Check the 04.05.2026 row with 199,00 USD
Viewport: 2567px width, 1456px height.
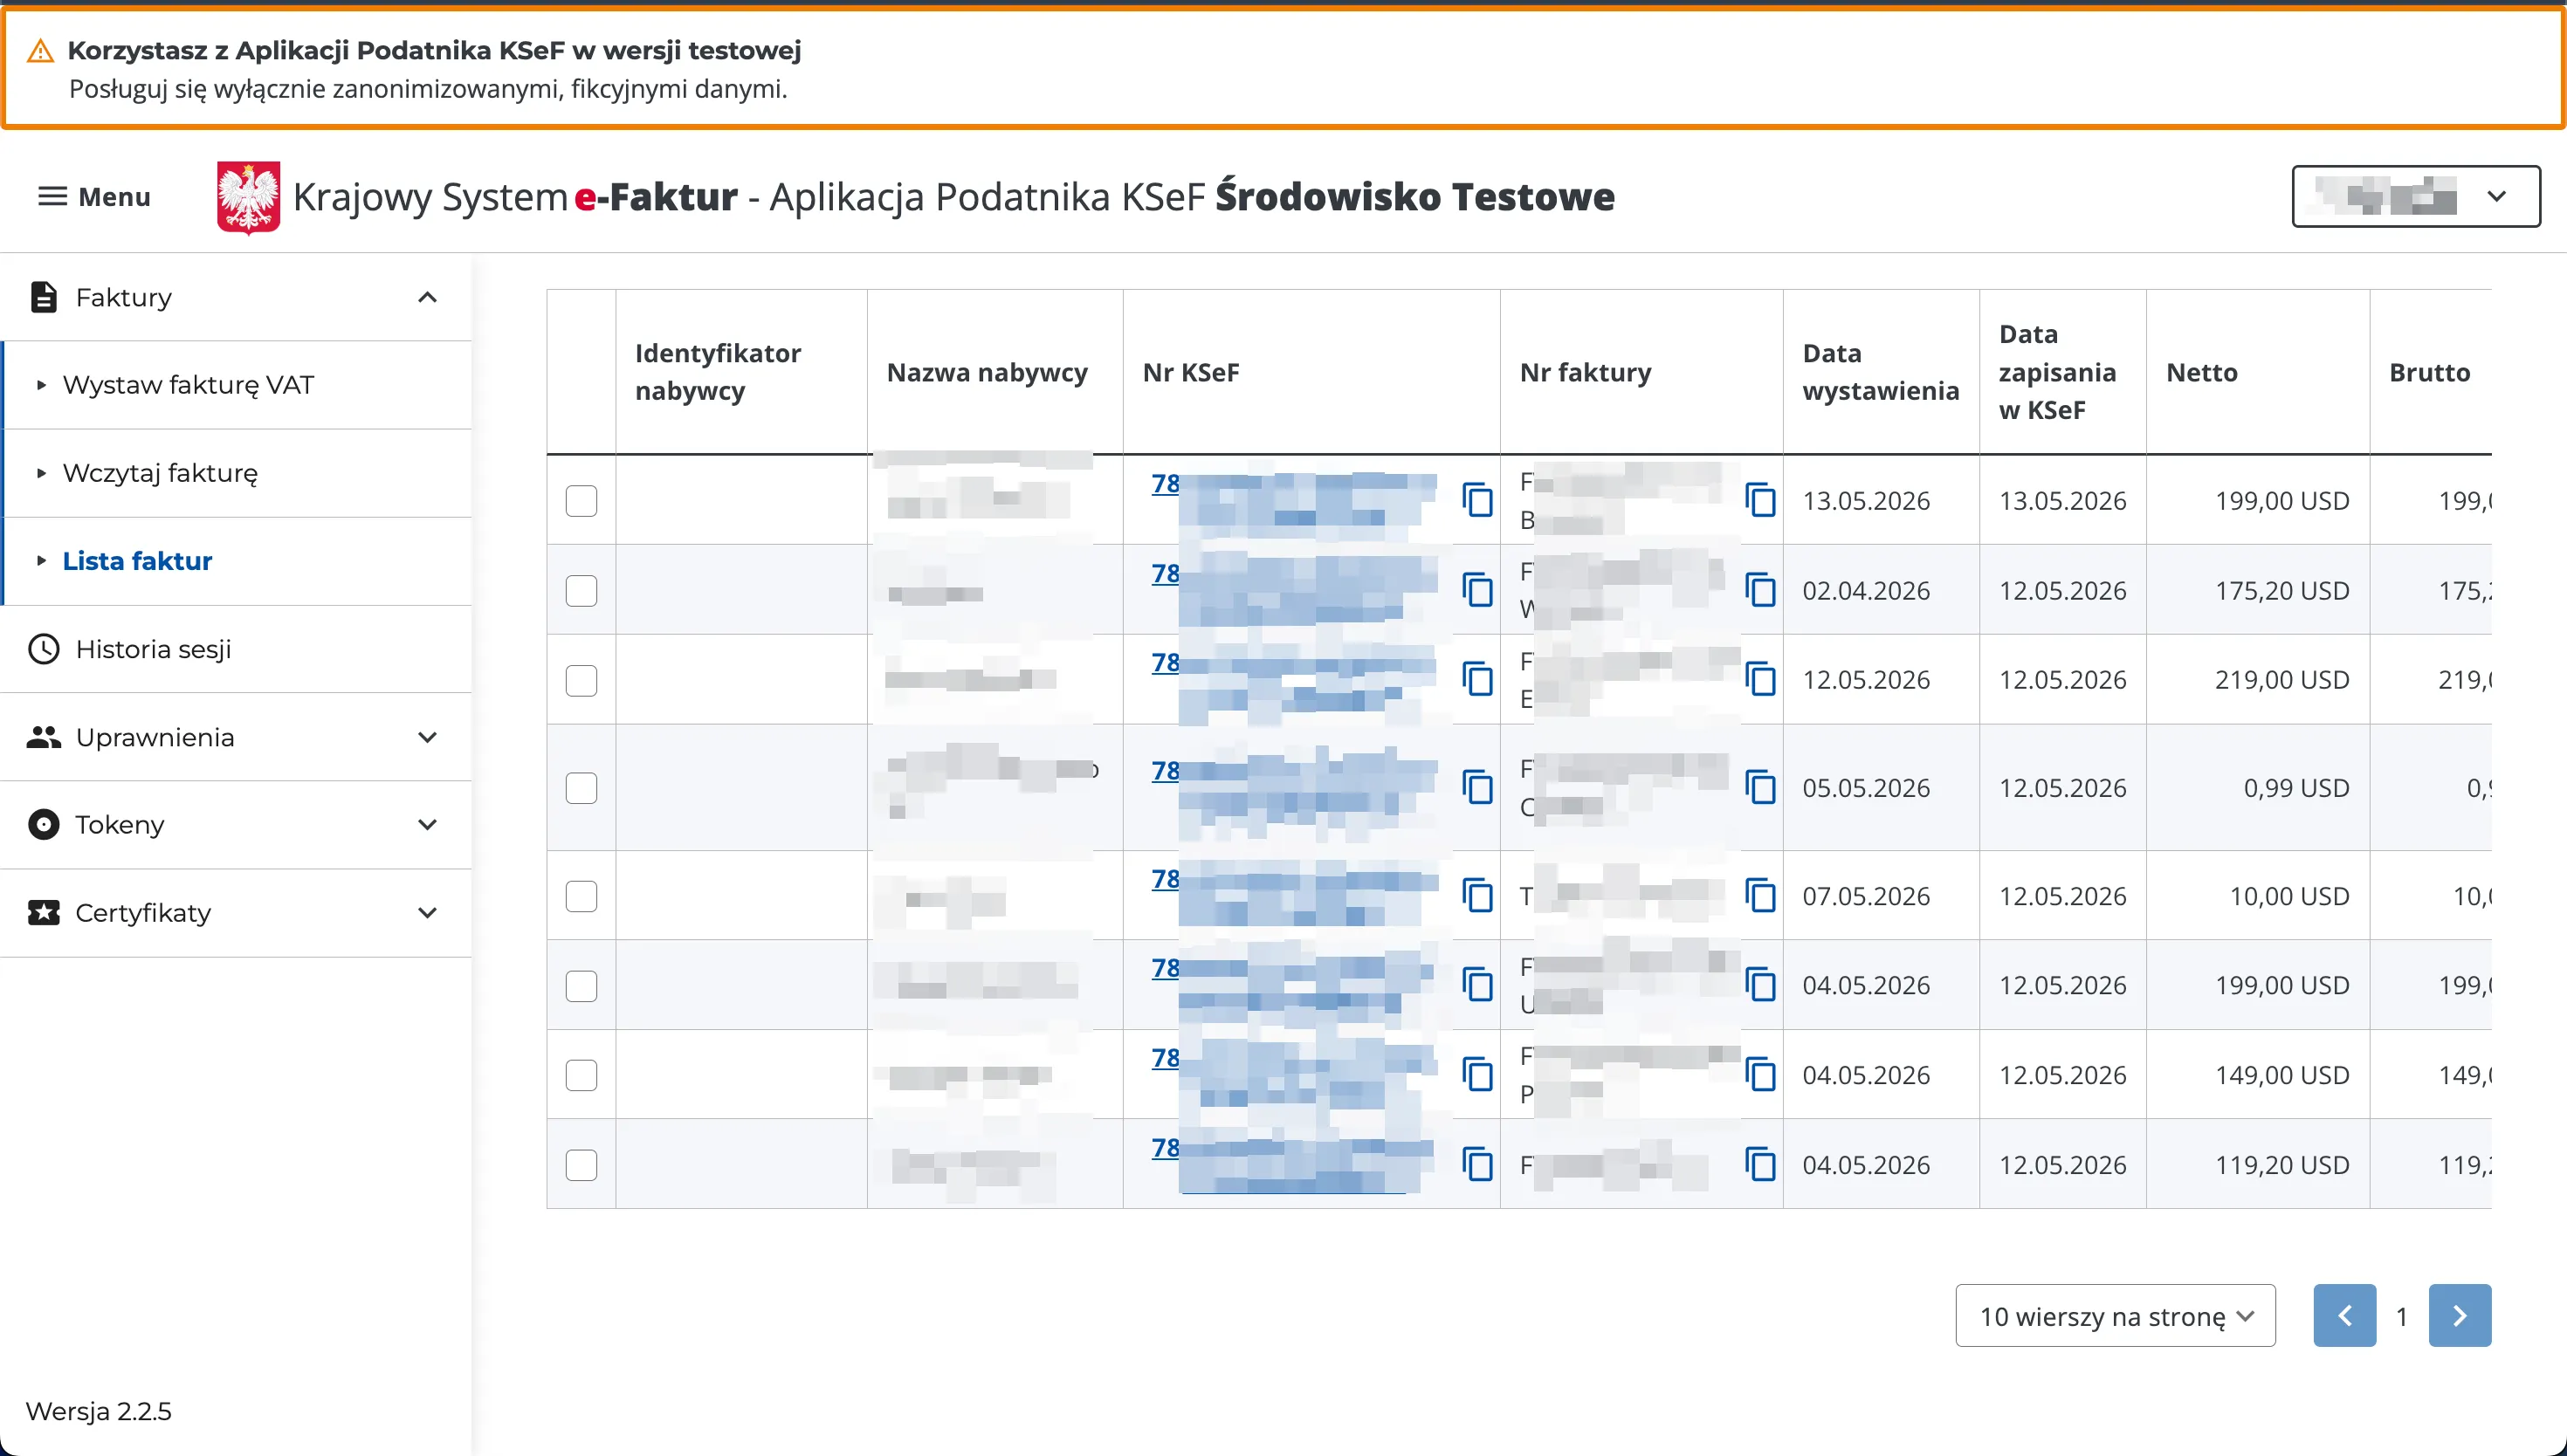click(x=581, y=986)
